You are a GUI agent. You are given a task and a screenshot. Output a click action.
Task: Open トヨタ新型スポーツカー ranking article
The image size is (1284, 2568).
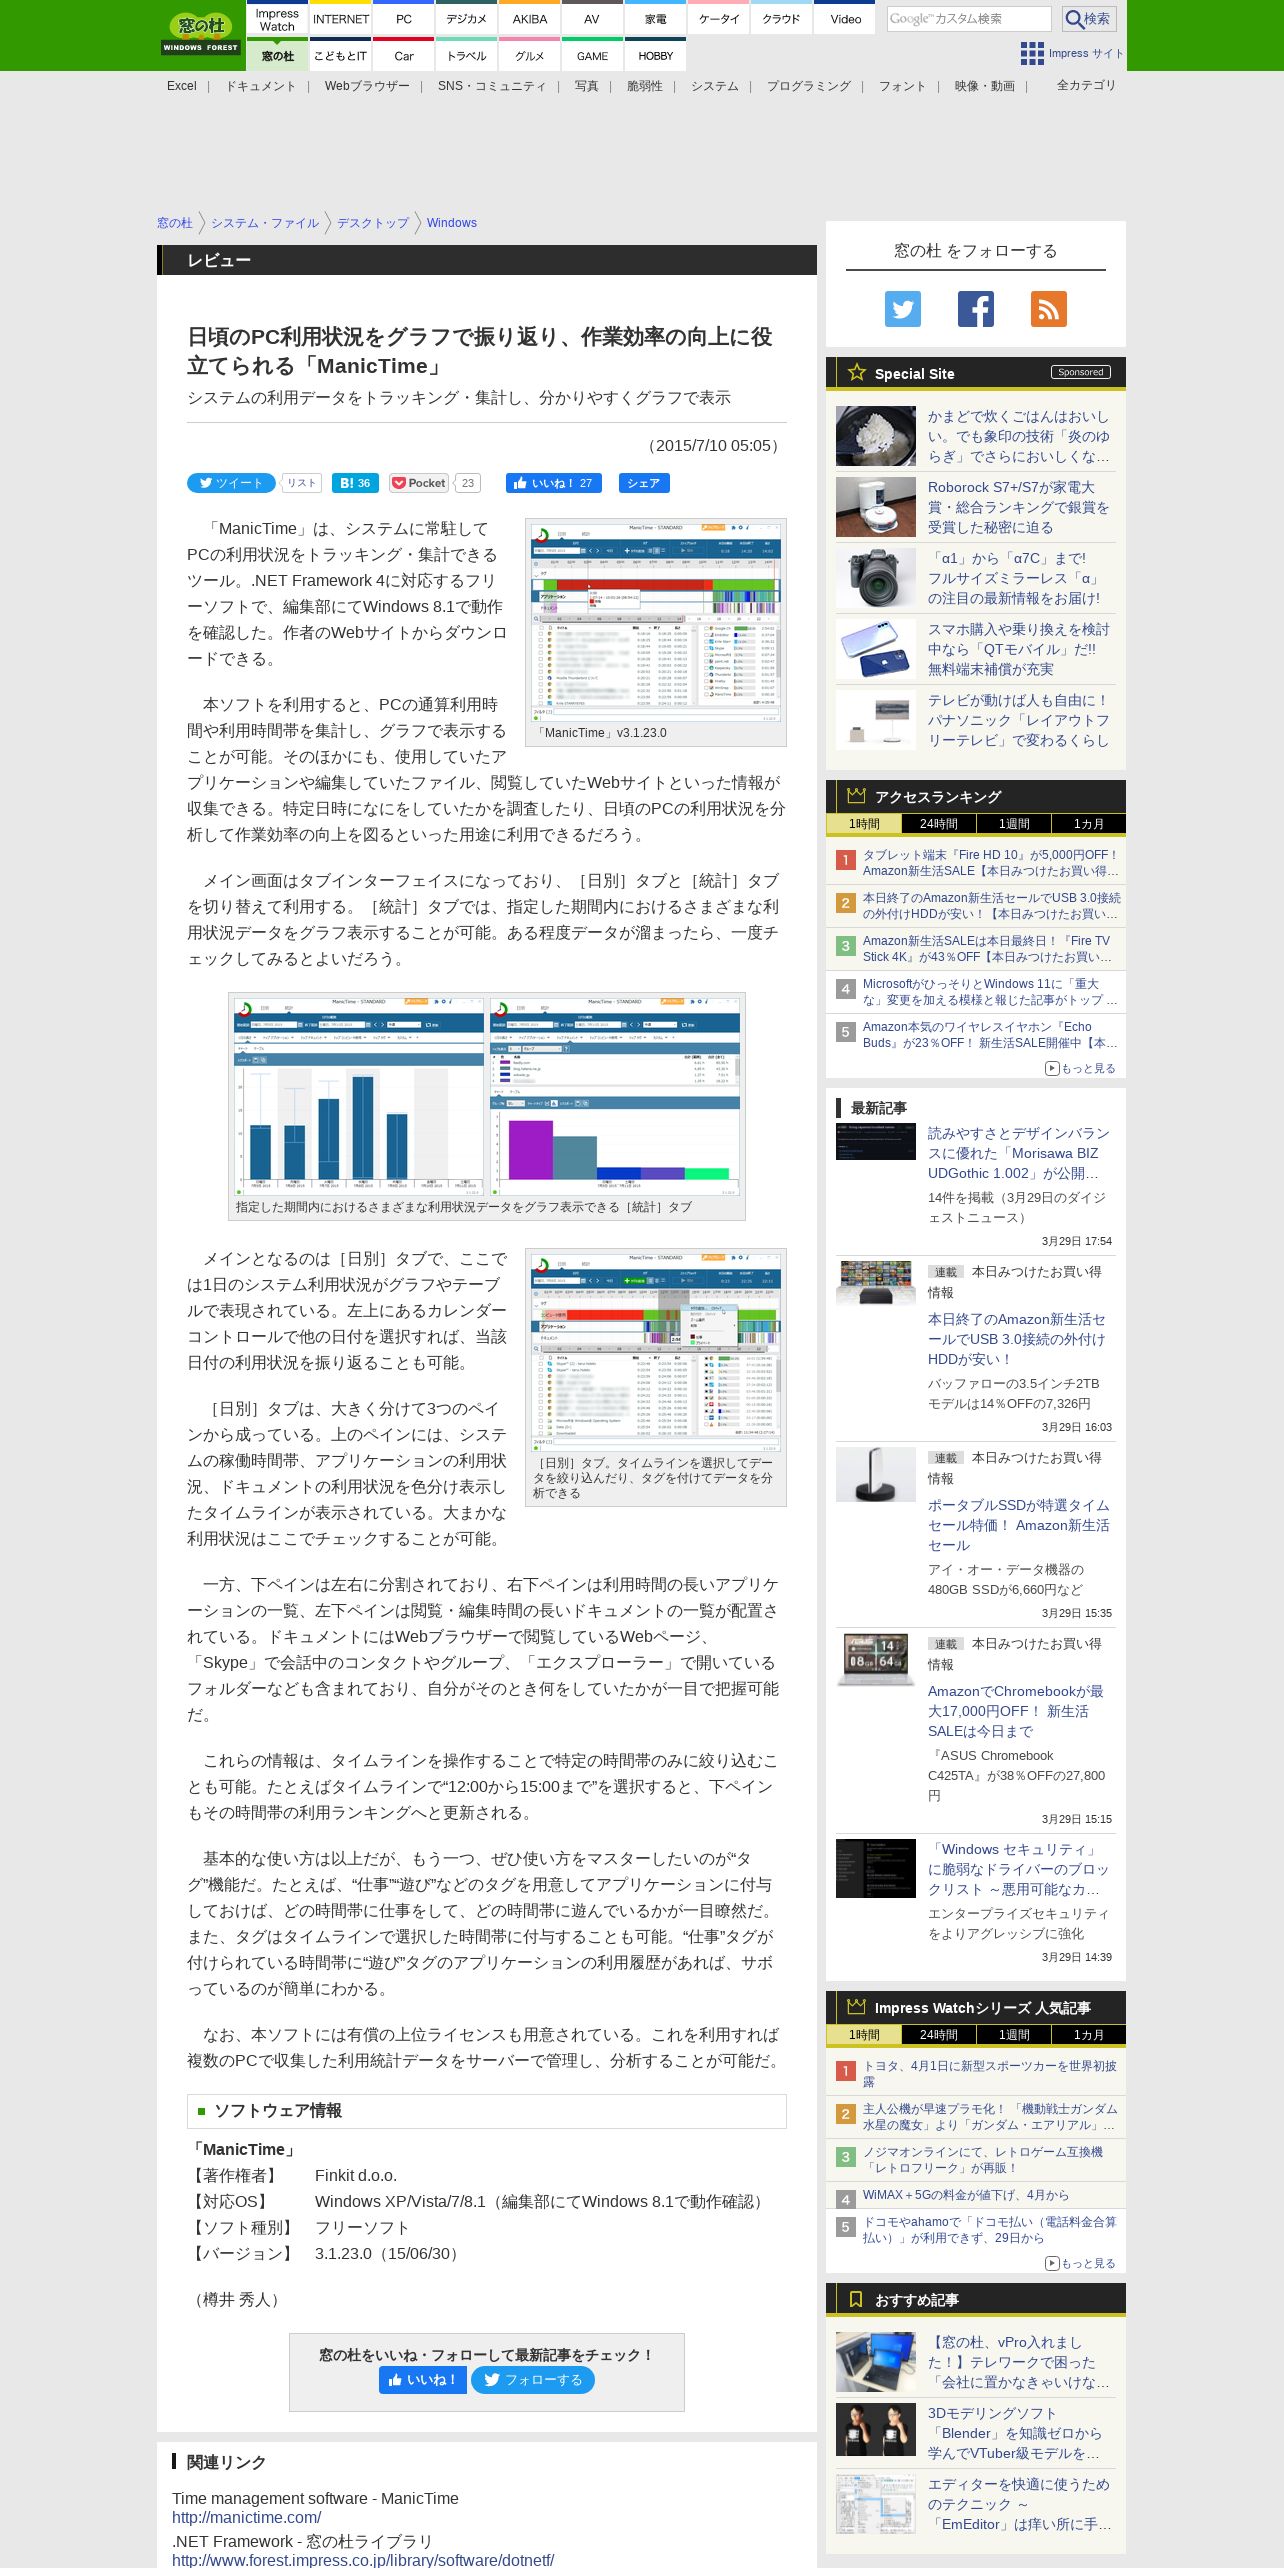990,2074
